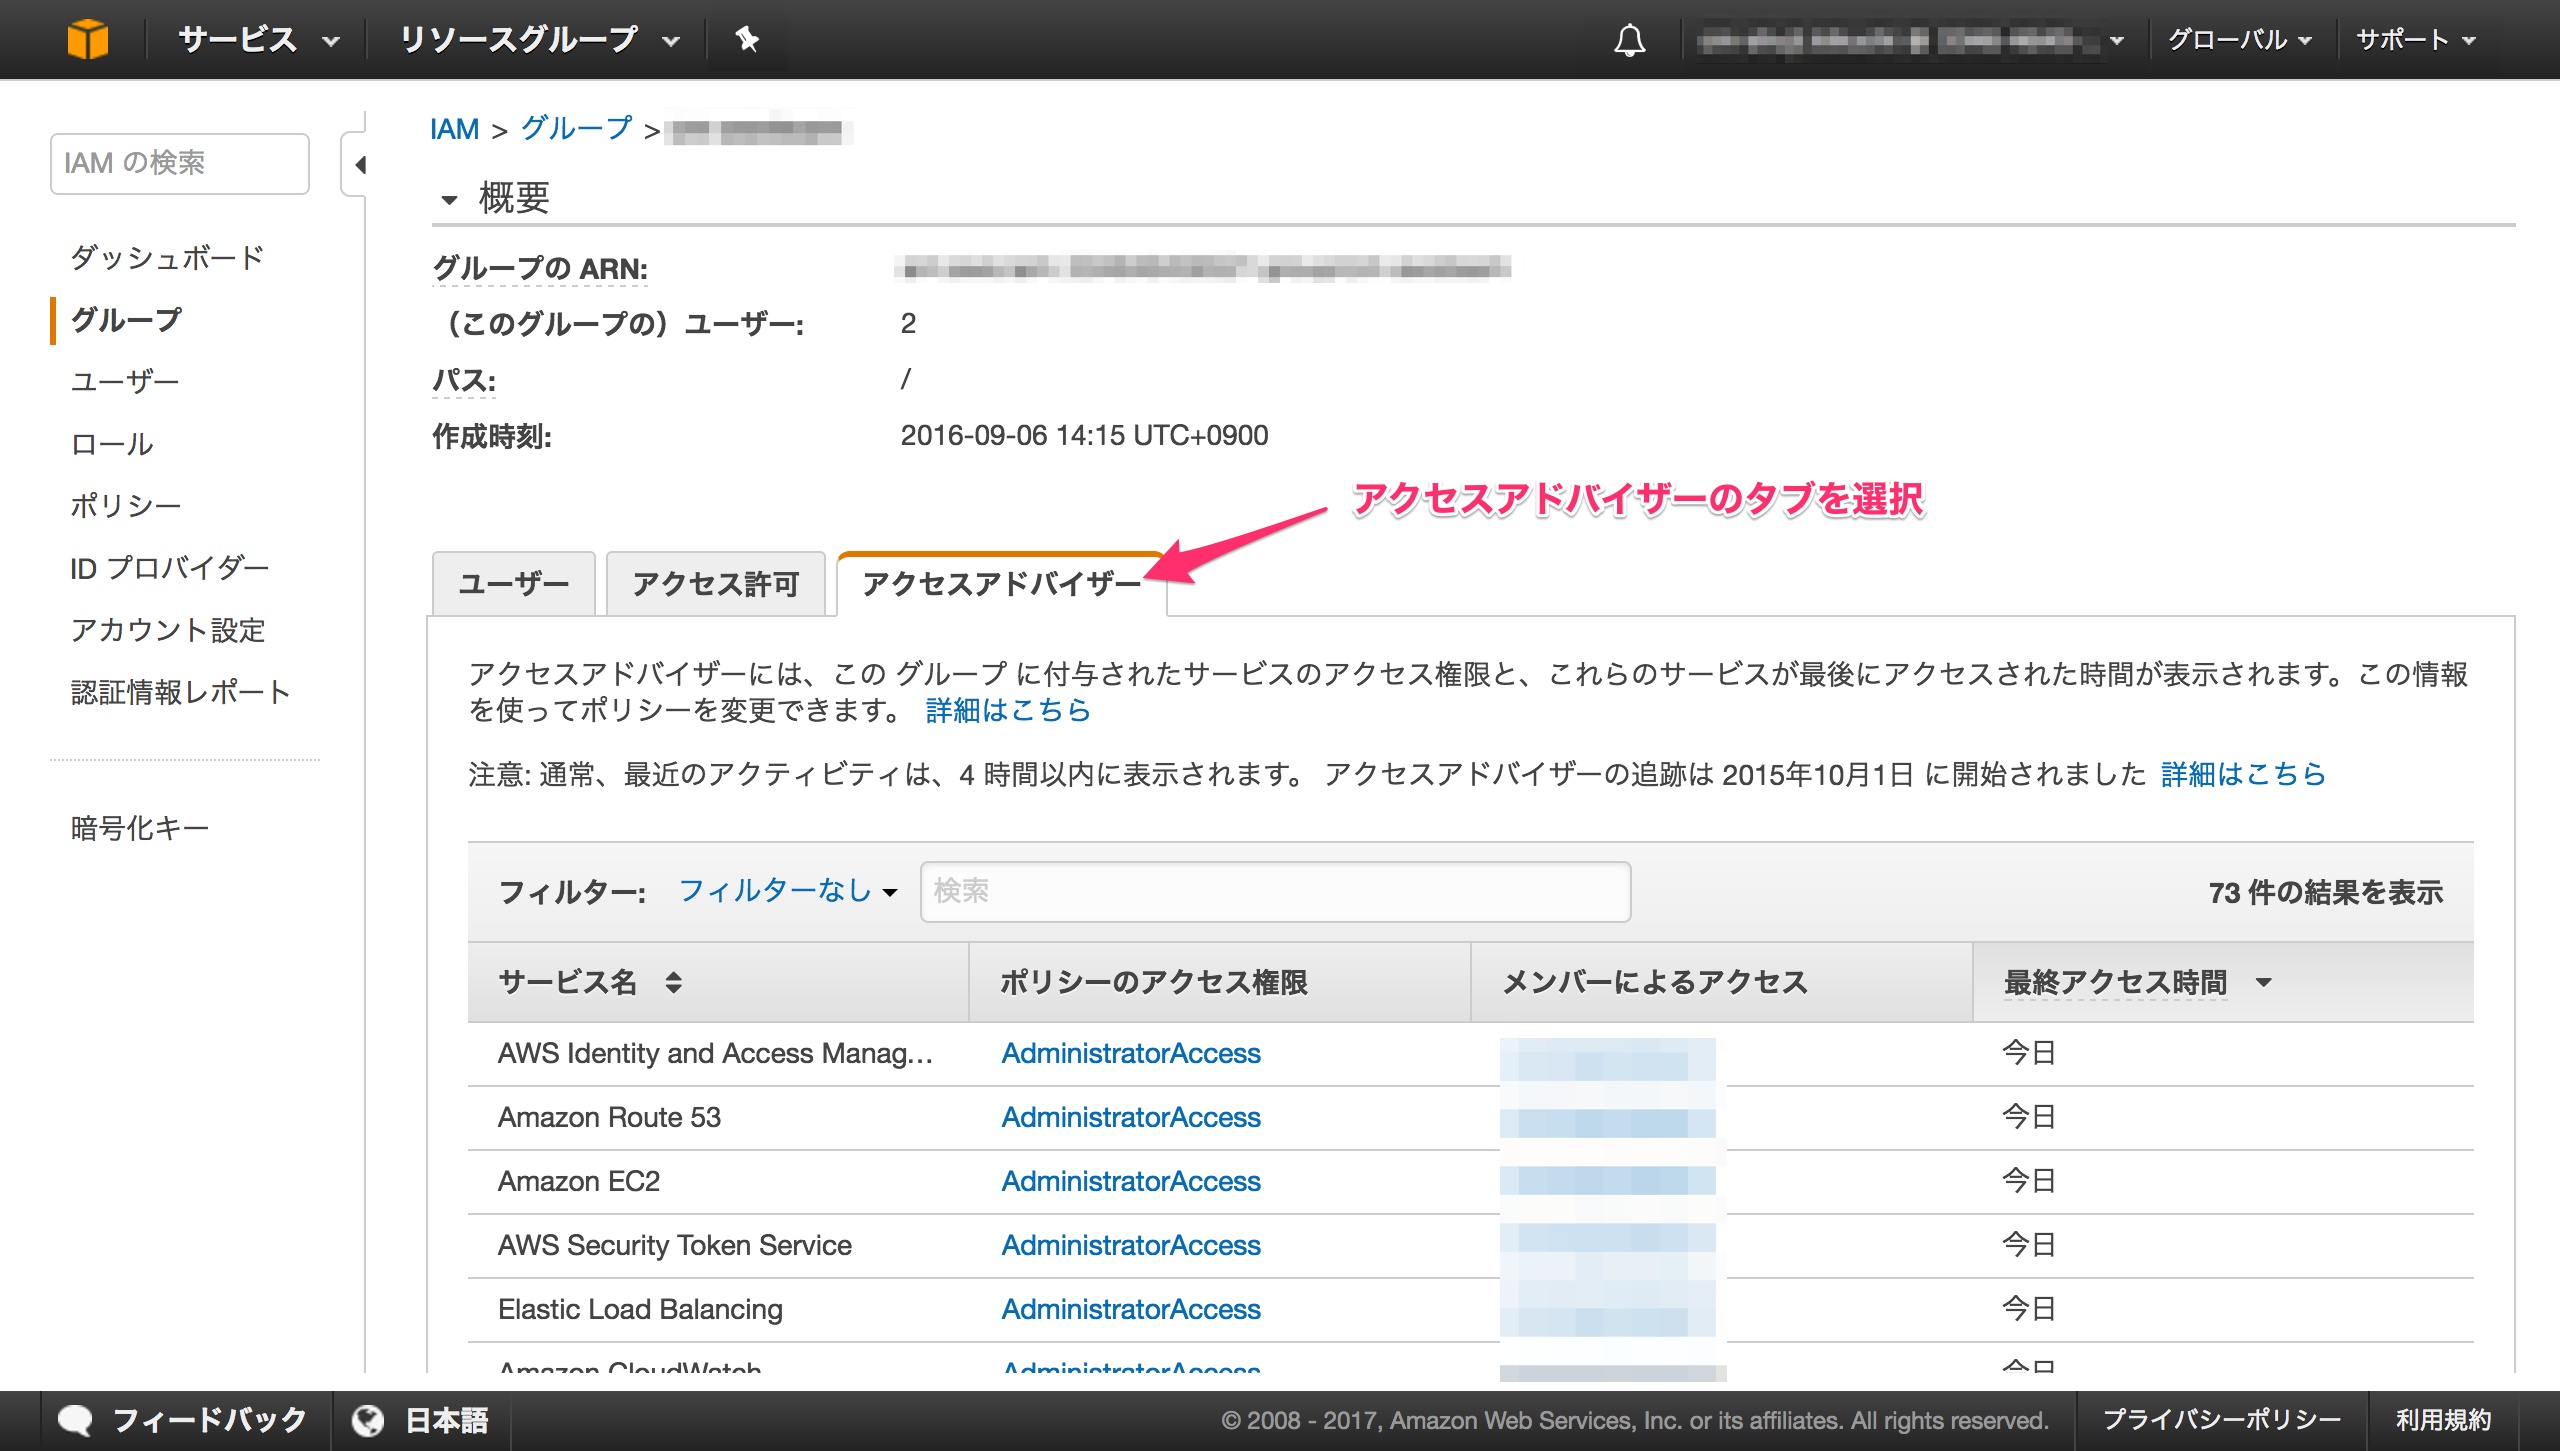Select the Amazon EC2 service name
Viewport: 2560px width, 1451px height.
(x=579, y=1181)
